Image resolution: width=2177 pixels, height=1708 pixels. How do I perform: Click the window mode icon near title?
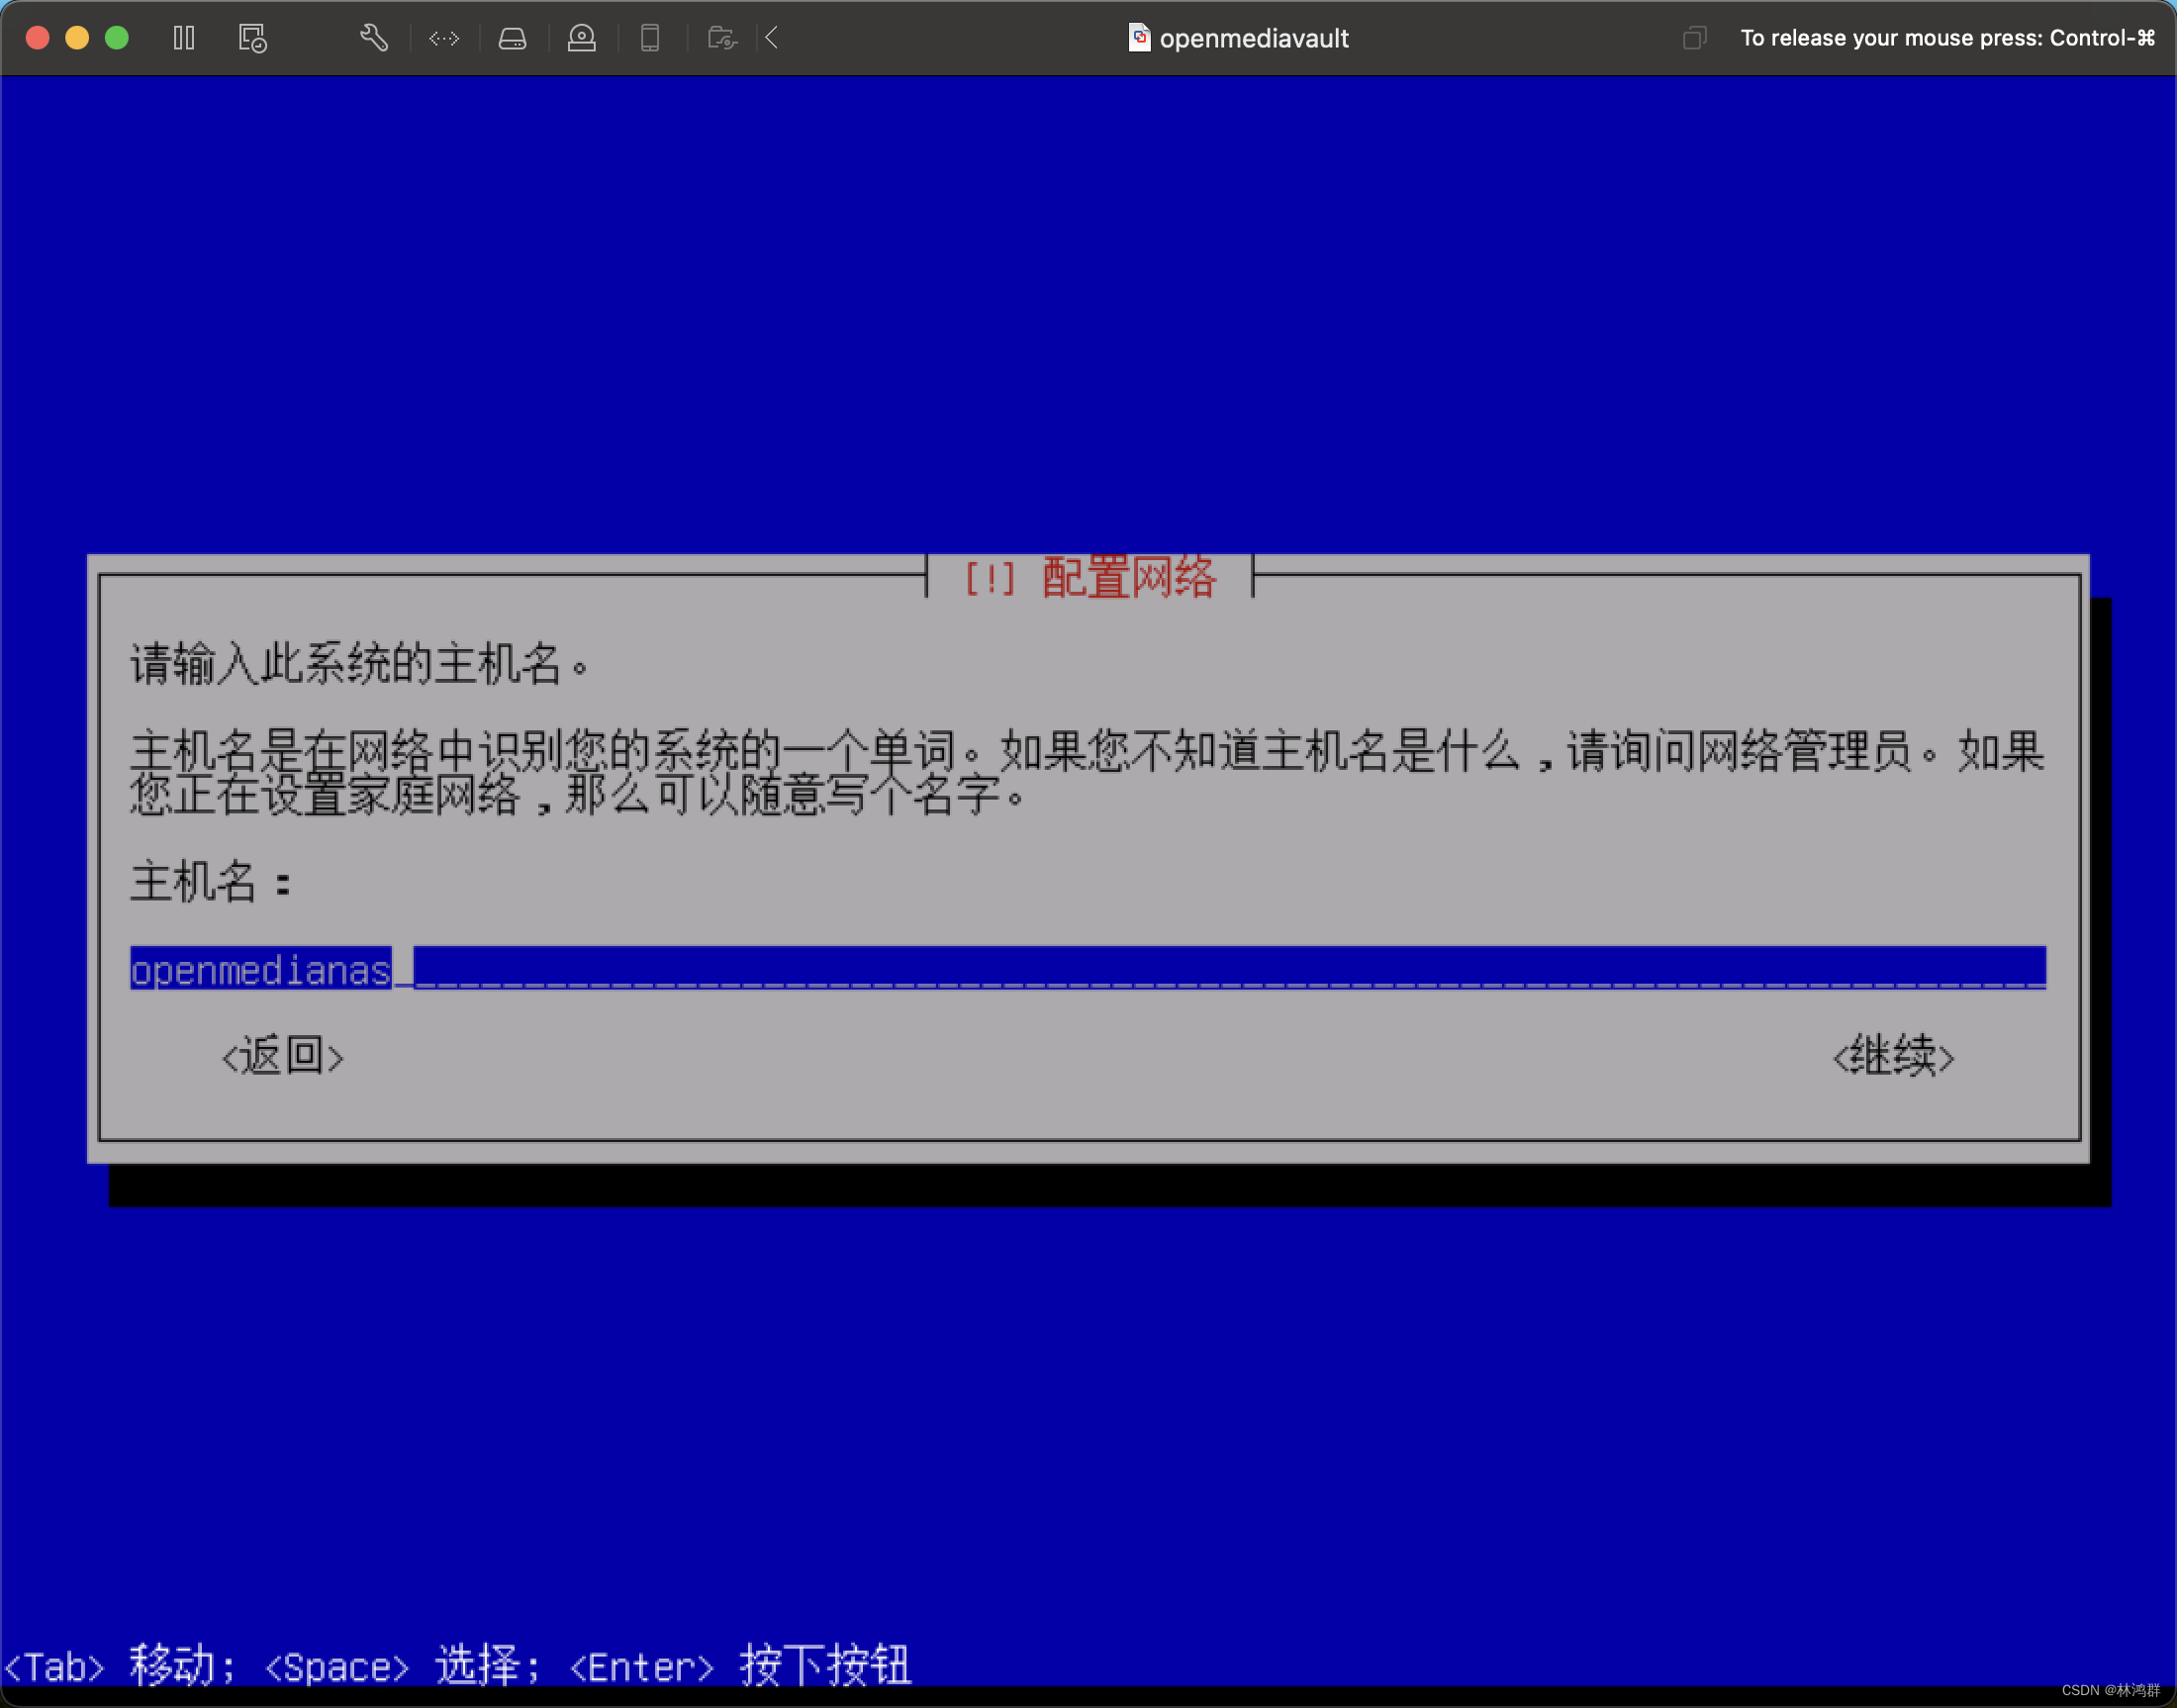tap(1693, 38)
